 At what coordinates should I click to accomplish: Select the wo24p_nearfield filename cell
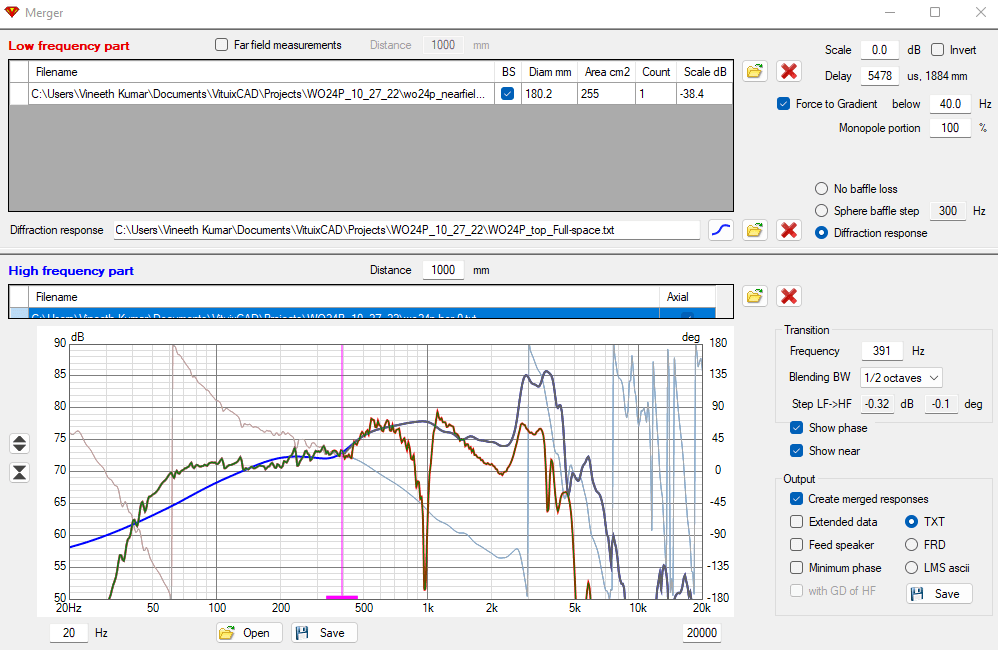tap(261, 94)
